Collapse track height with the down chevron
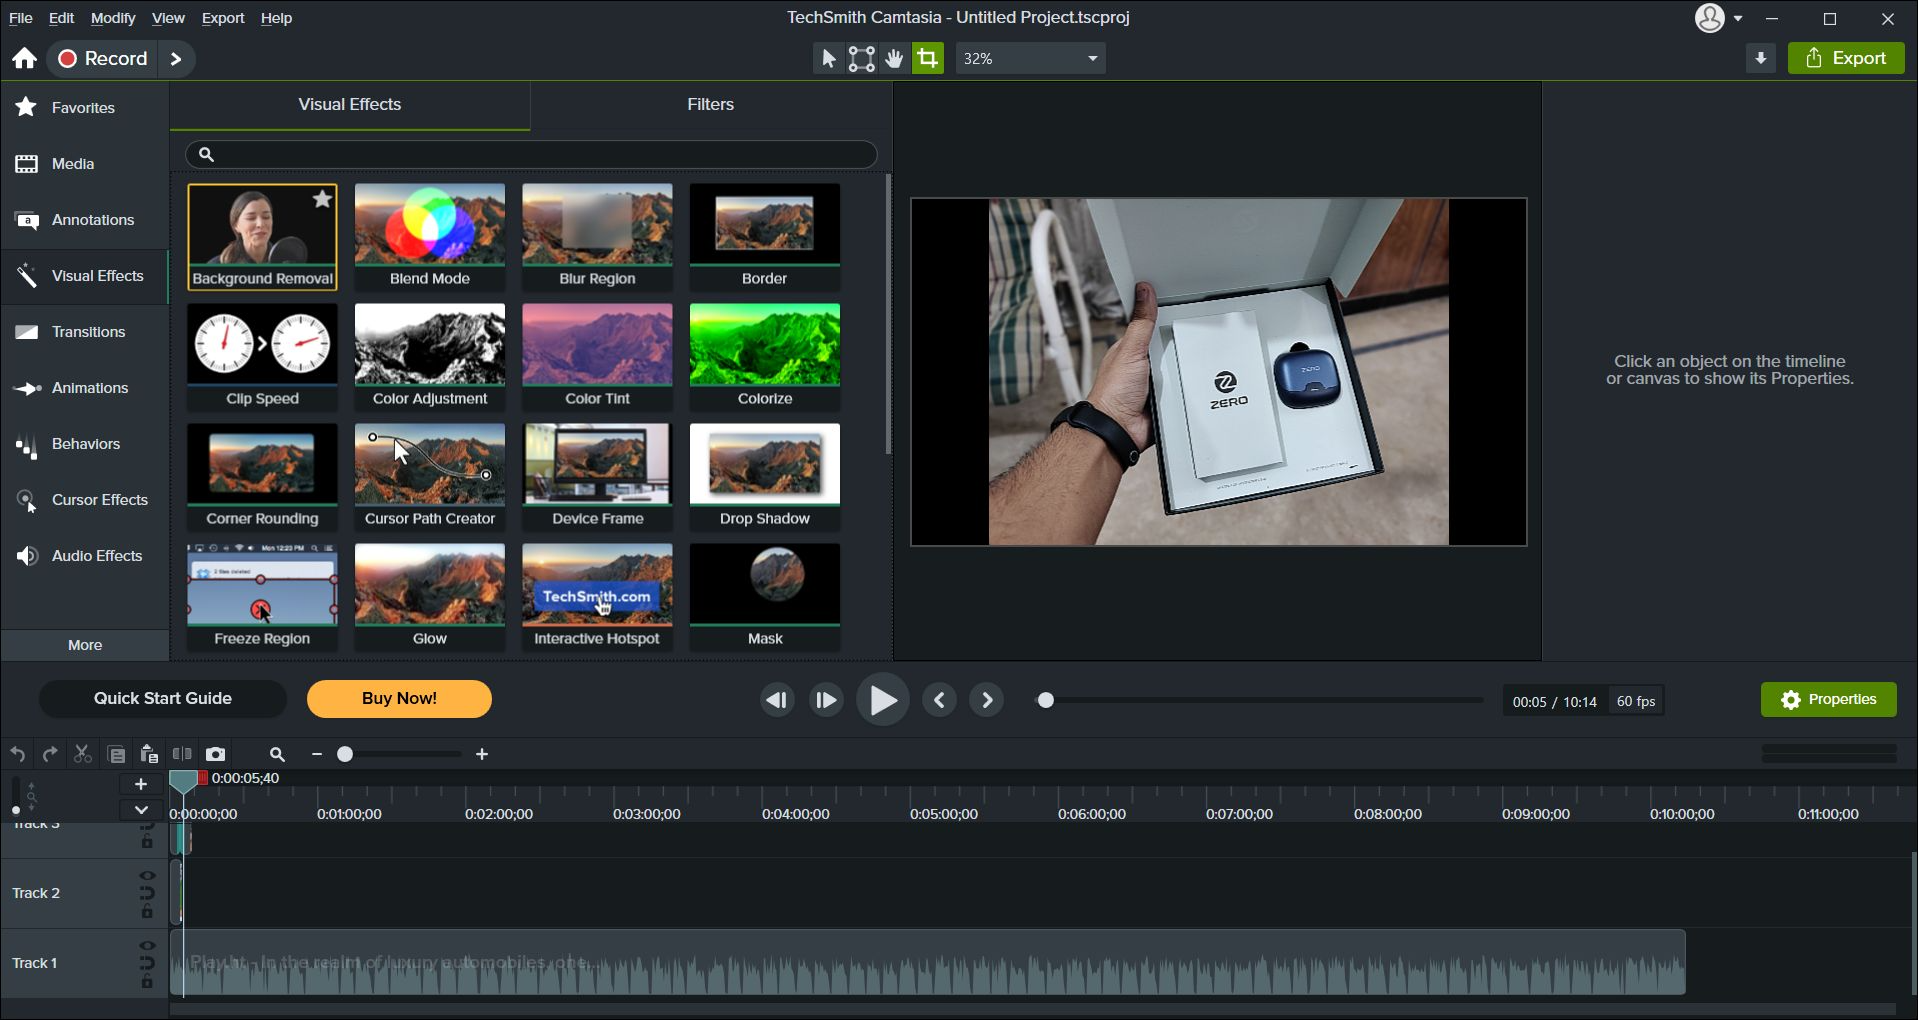This screenshot has width=1918, height=1020. click(x=140, y=810)
